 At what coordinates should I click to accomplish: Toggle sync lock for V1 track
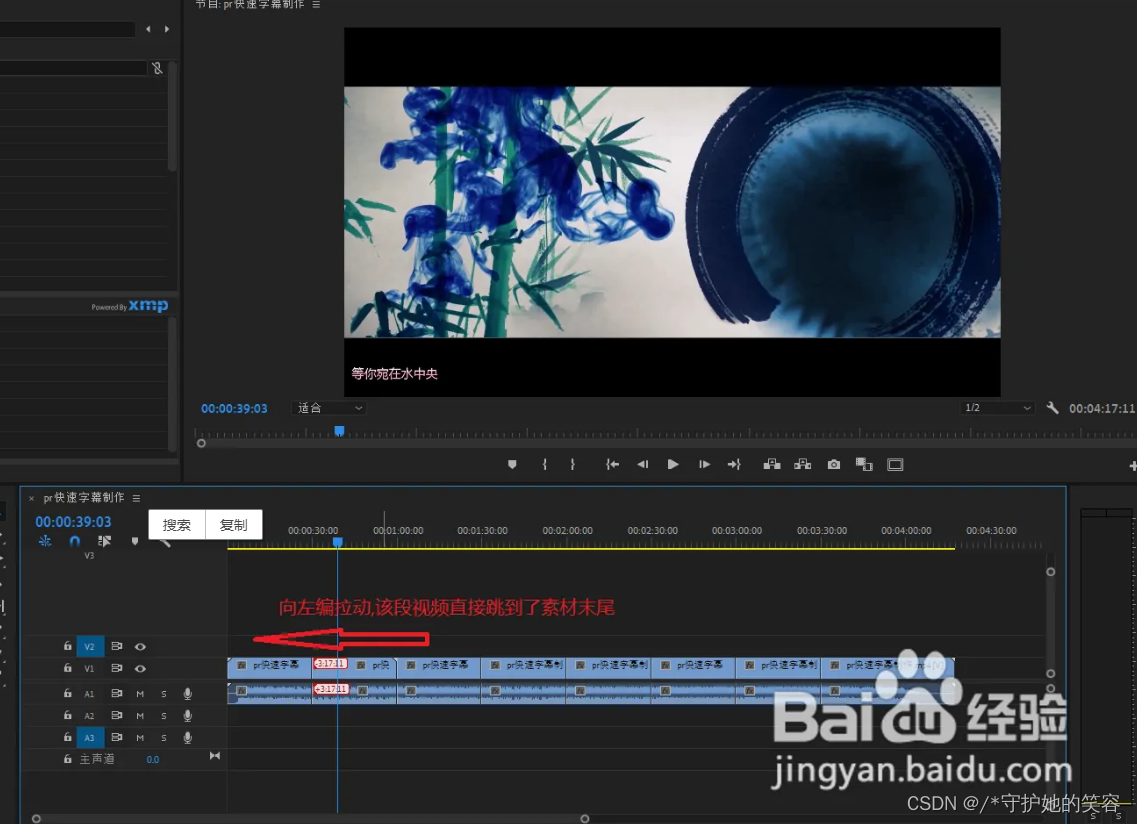click(x=116, y=667)
